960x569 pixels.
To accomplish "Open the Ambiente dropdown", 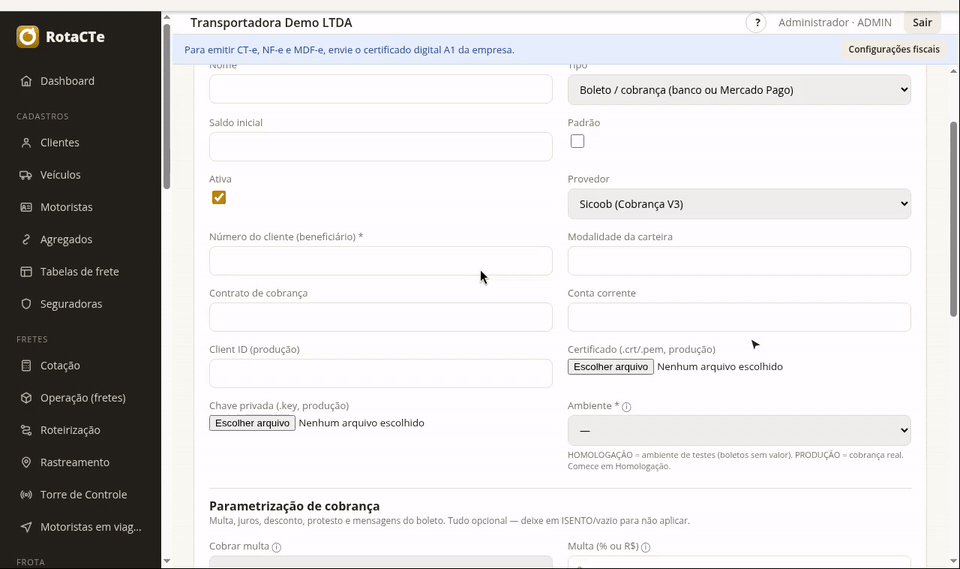I will 739,431.
